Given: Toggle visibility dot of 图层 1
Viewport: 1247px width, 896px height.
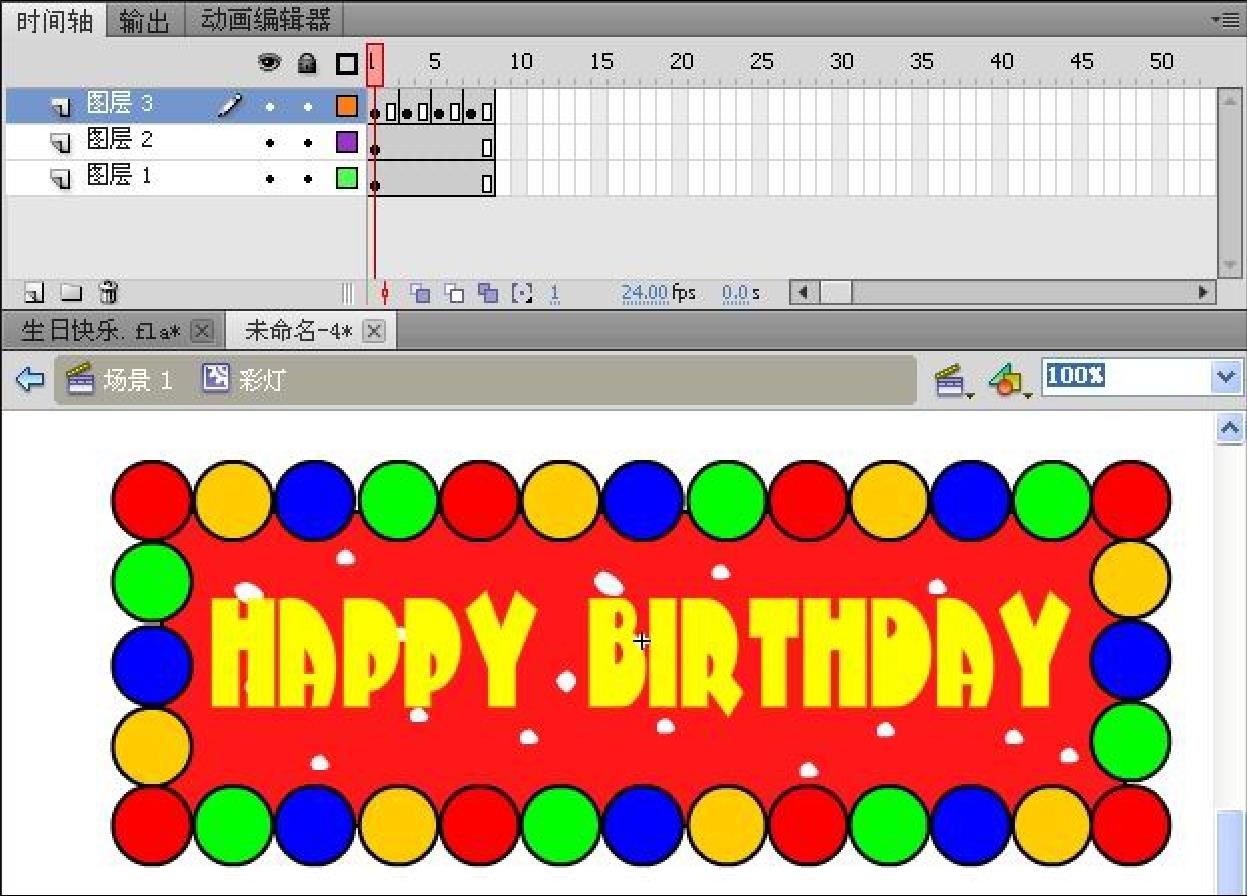Looking at the screenshot, I should pyautogui.click(x=269, y=180).
